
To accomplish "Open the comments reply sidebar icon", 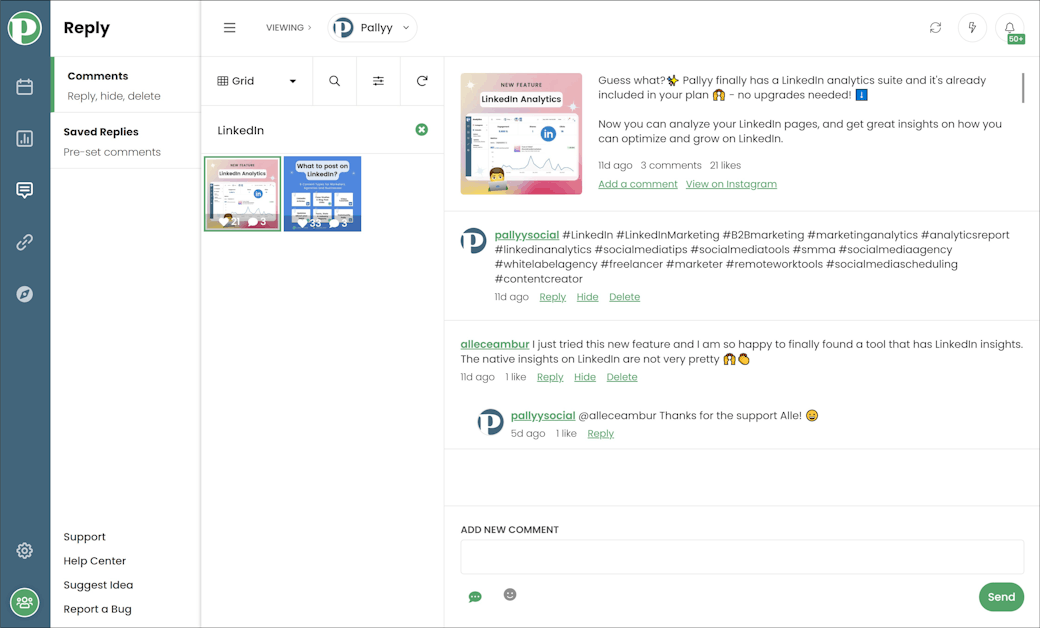I will pos(25,190).
